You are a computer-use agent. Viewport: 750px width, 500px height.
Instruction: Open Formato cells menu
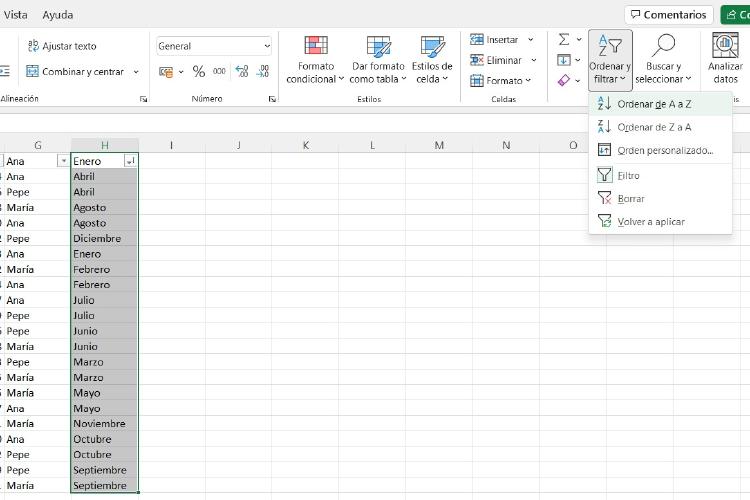[501, 80]
